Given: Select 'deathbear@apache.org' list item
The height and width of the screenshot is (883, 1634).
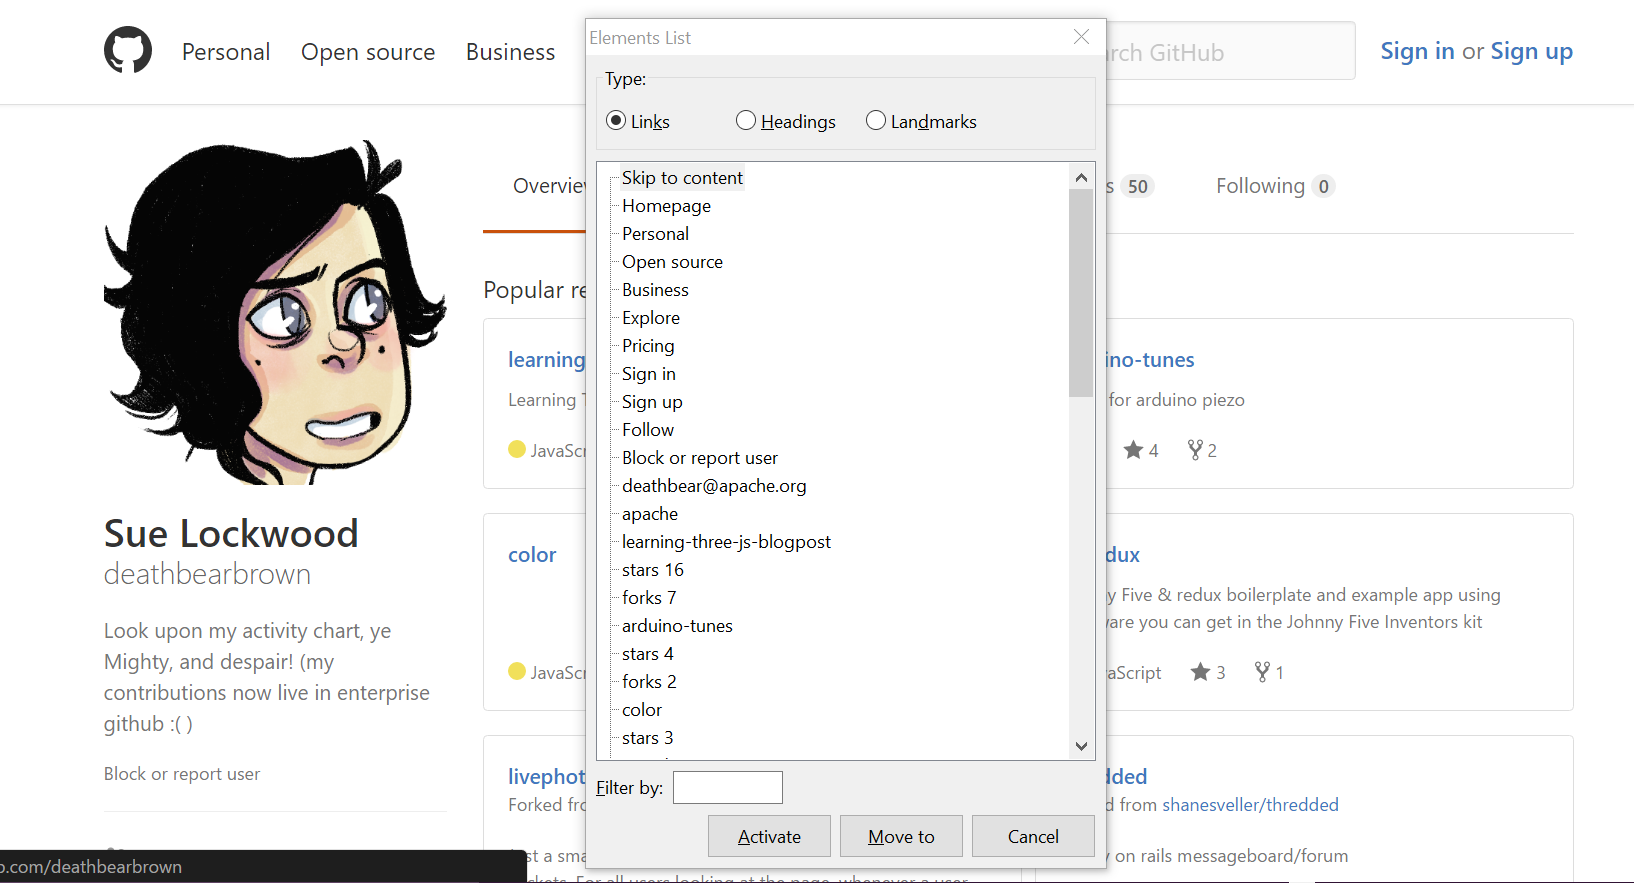Looking at the screenshot, I should (x=714, y=486).
